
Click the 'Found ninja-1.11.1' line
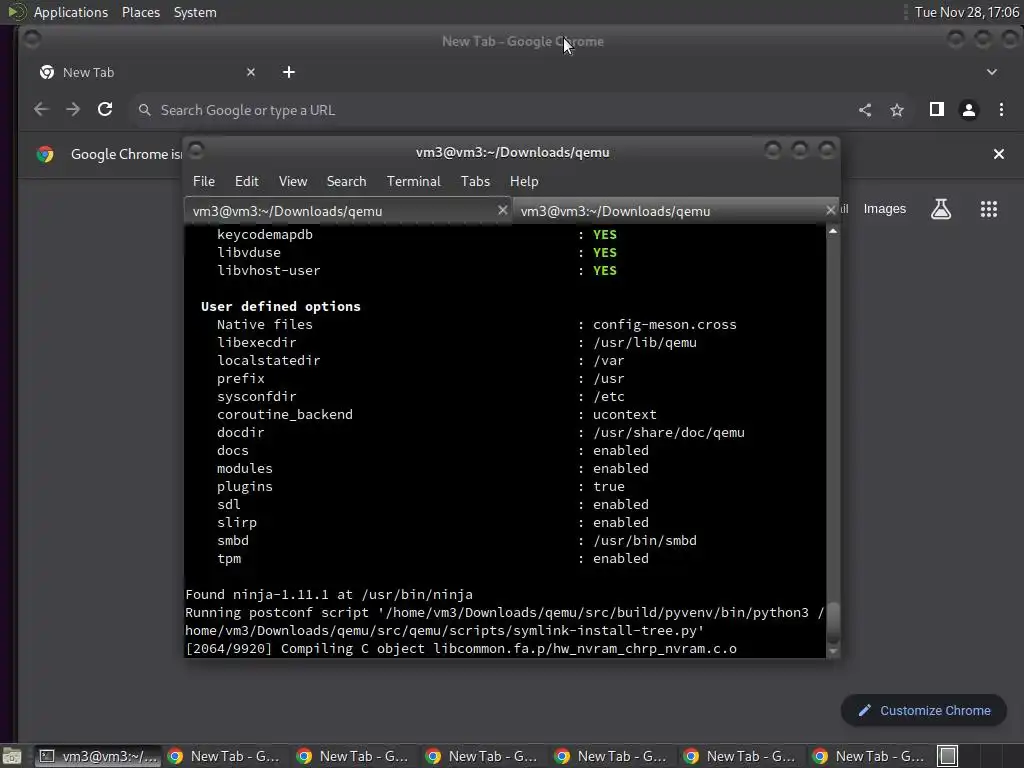click(x=328, y=595)
